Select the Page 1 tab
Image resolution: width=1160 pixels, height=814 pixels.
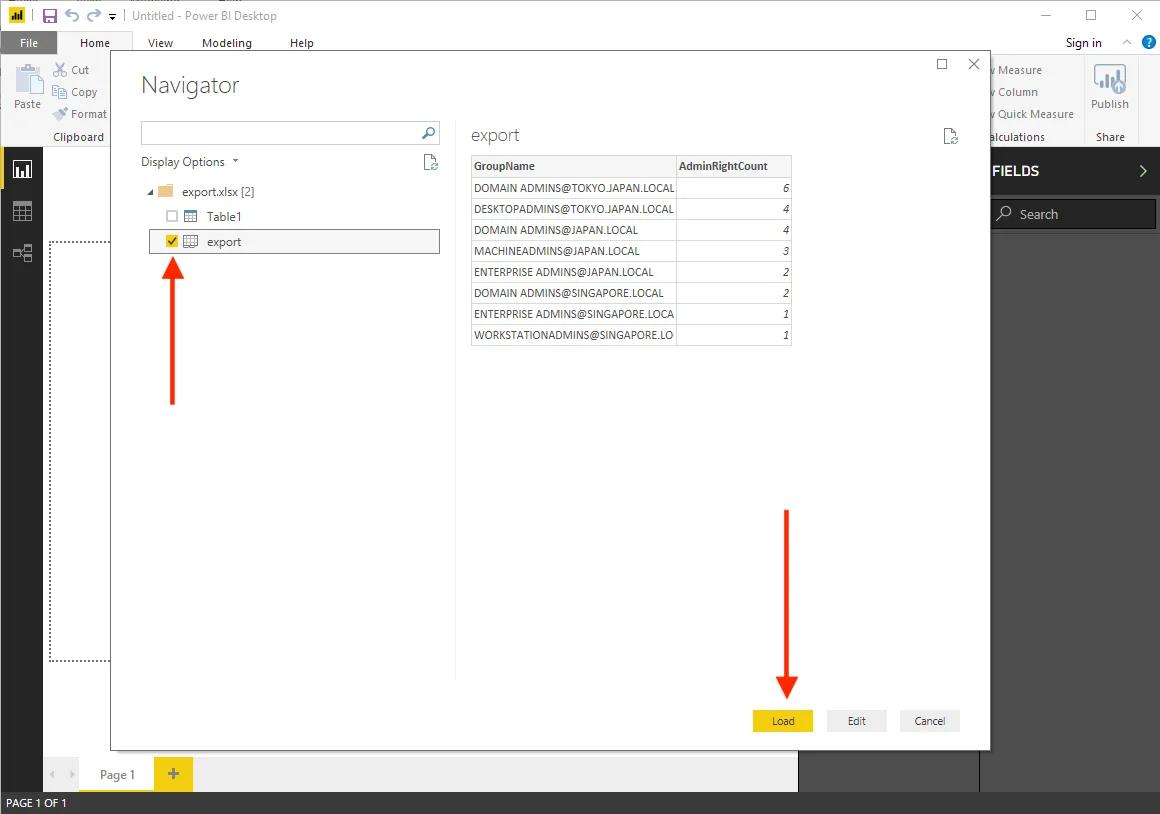[x=117, y=775]
